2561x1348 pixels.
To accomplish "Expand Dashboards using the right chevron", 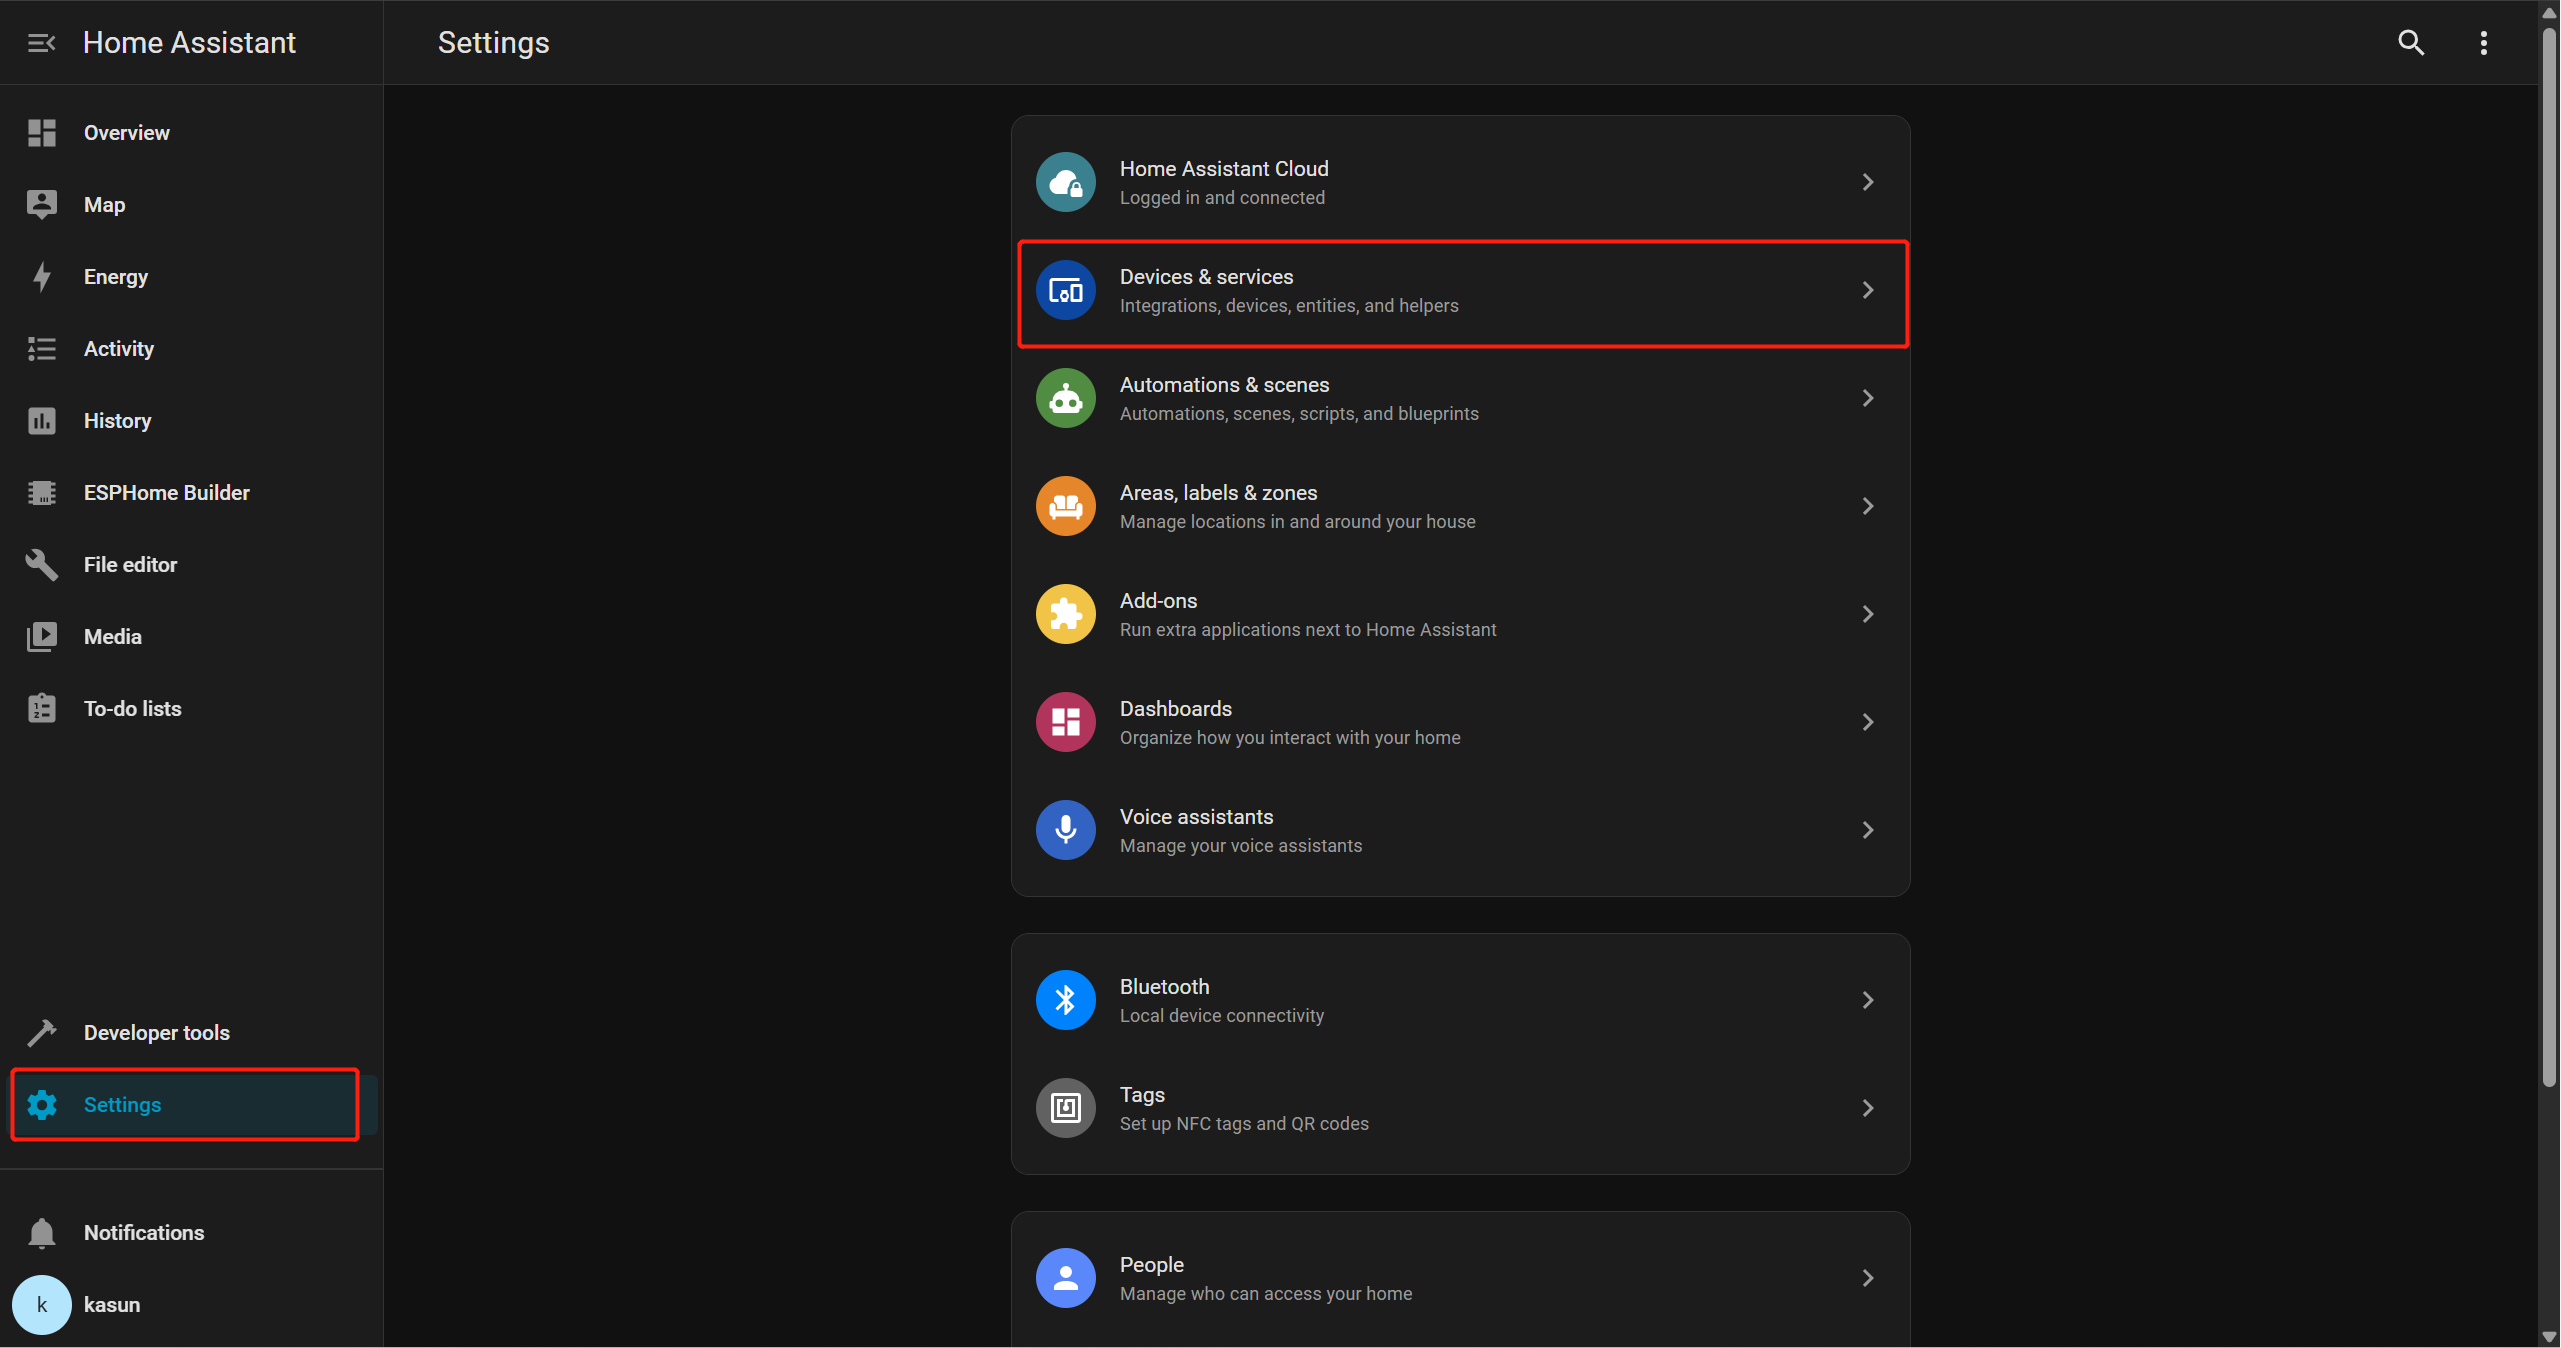I will [x=1867, y=722].
